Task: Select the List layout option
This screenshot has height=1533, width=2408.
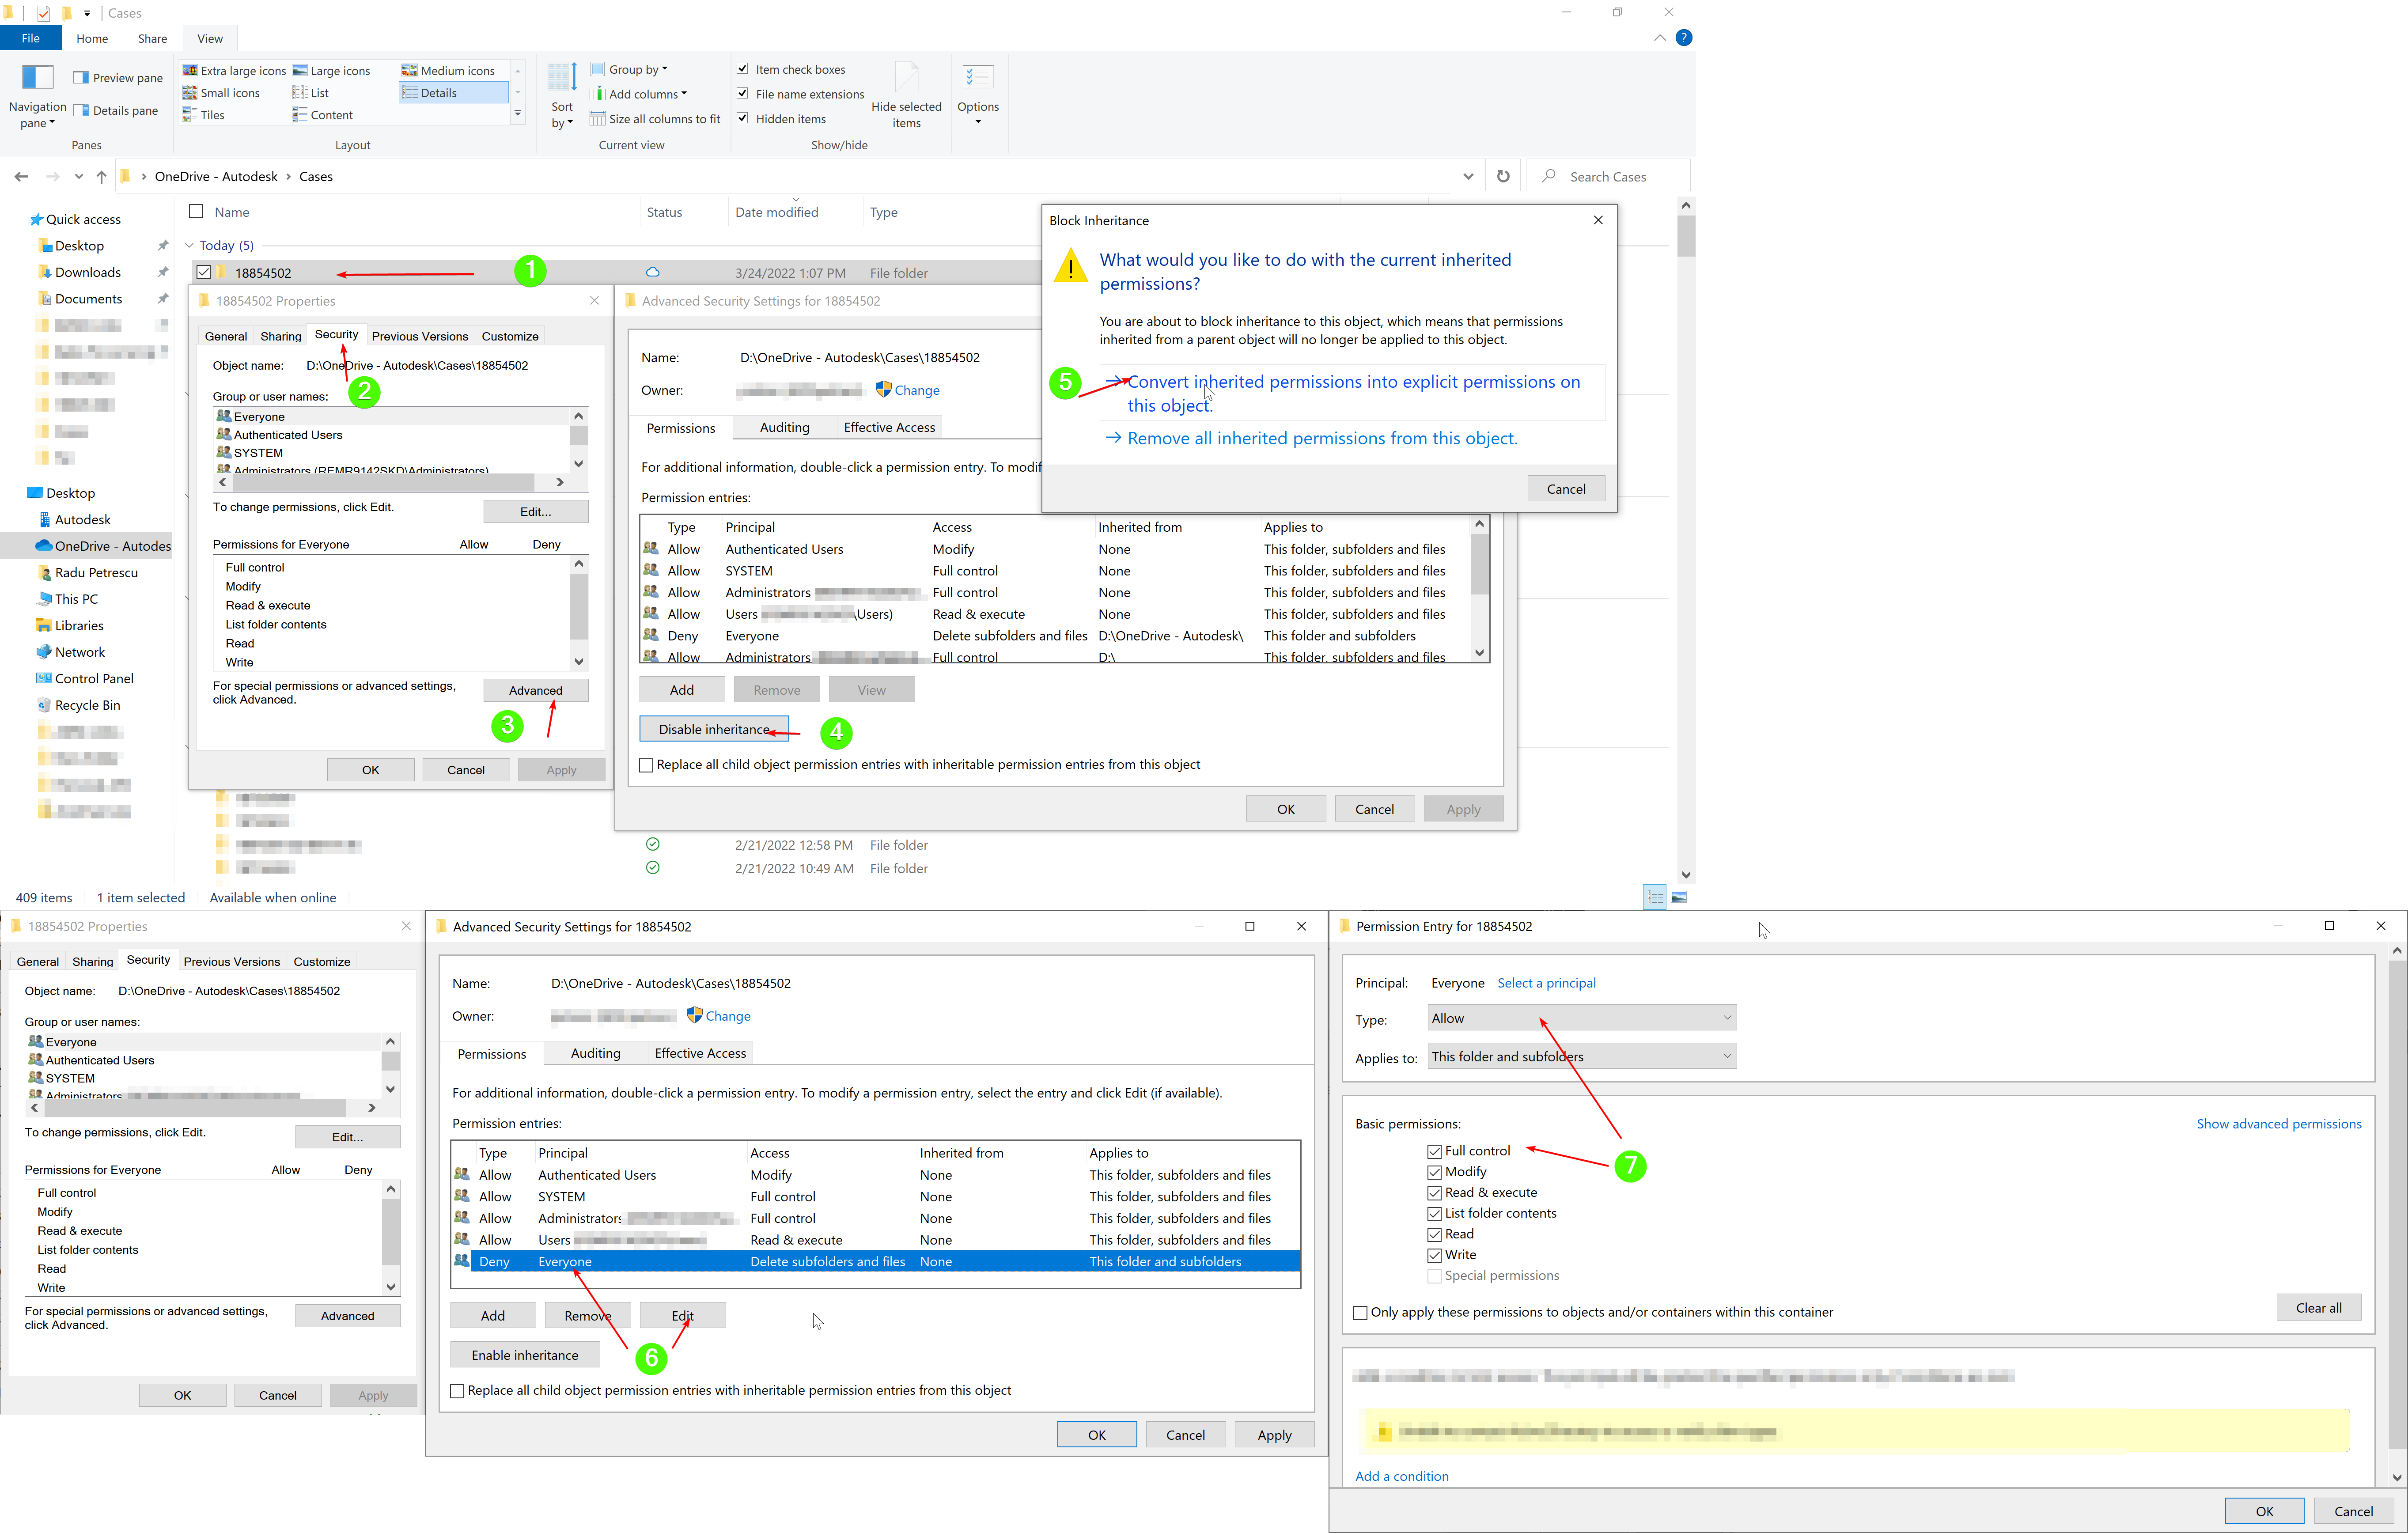Action: coord(310,93)
